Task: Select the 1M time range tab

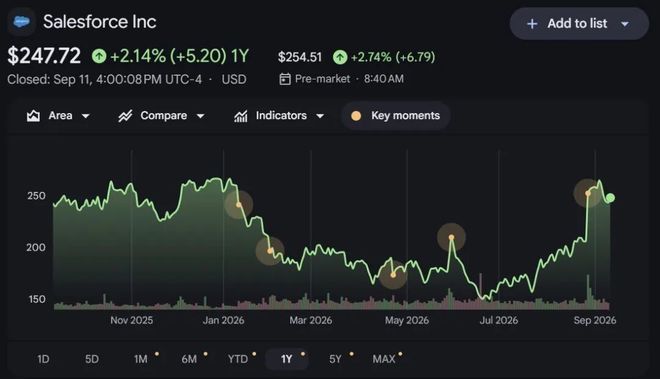Action: 141,359
